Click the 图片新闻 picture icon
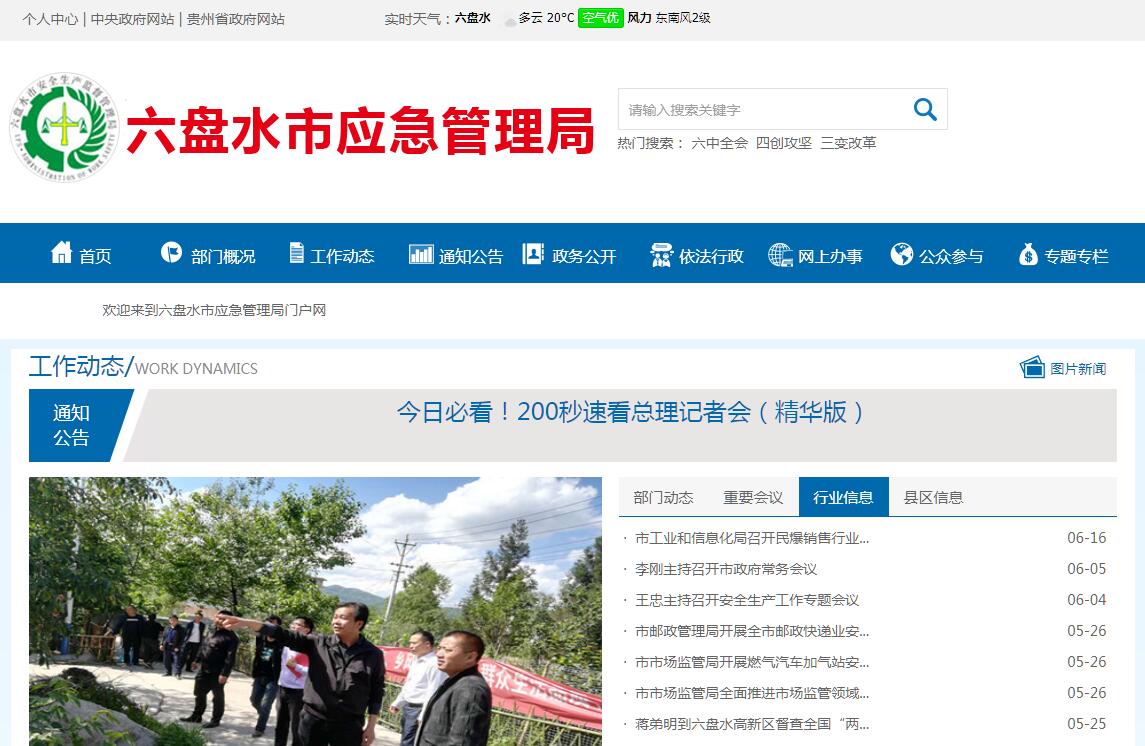Screen dimensions: 1145x746 [1033, 366]
